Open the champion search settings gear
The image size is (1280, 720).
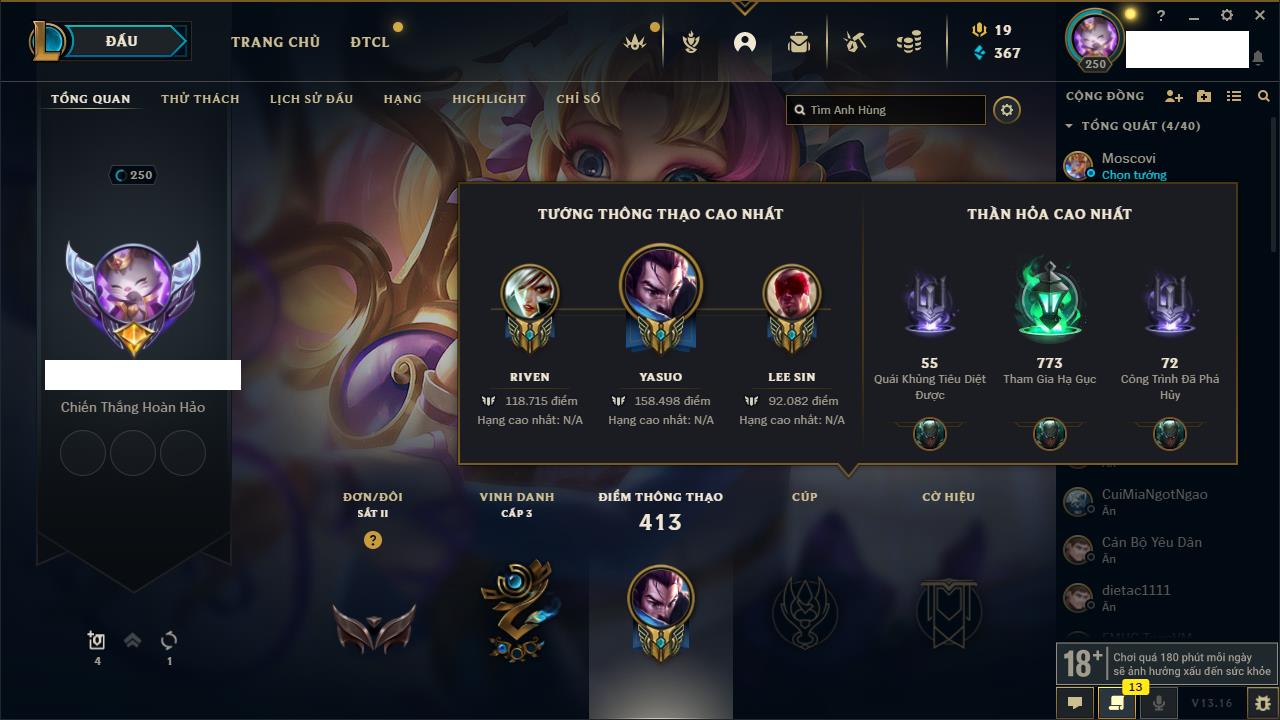1007,110
